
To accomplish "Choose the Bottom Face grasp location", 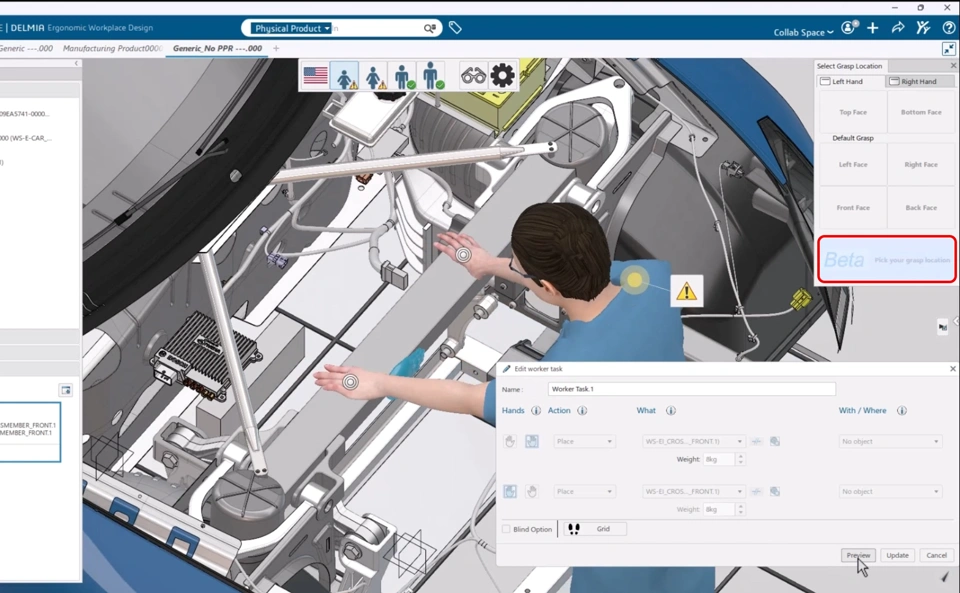I will pyautogui.click(x=921, y=112).
